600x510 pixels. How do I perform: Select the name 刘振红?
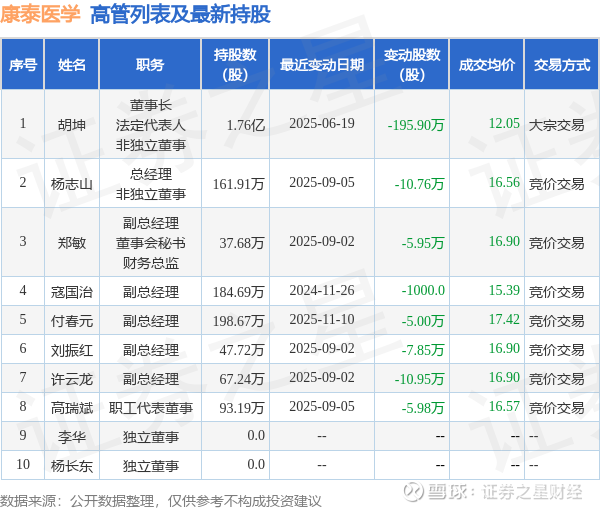pos(72,350)
